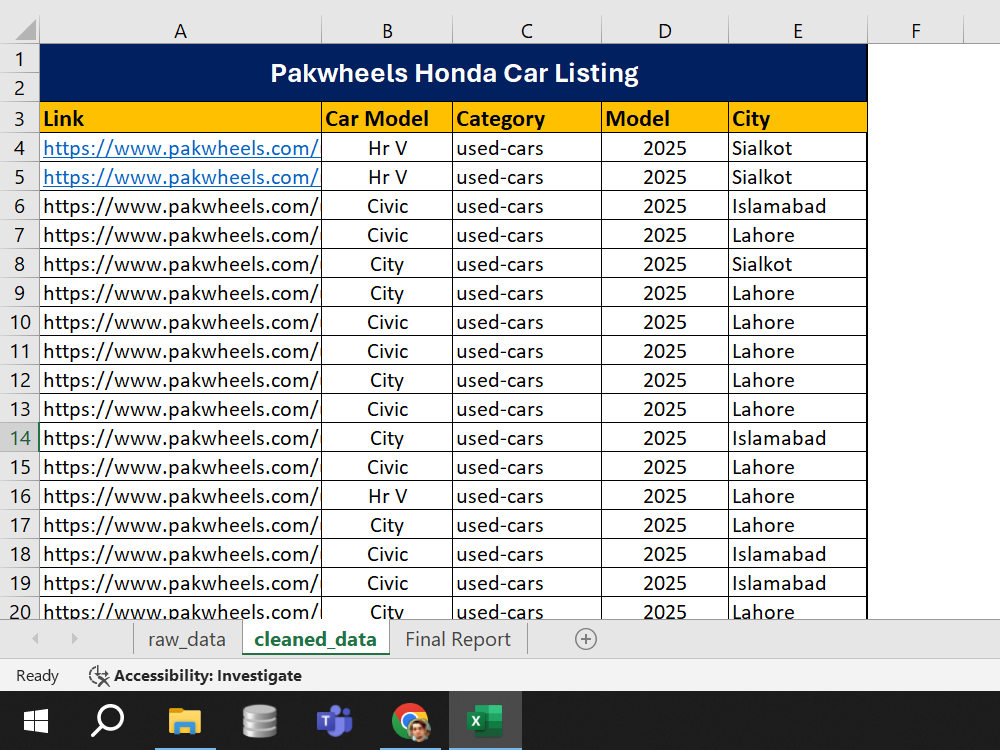The height and width of the screenshot is (750, 1000).
Task: Select cleaned_data sheet tab
Action: [x=316, y=639]
